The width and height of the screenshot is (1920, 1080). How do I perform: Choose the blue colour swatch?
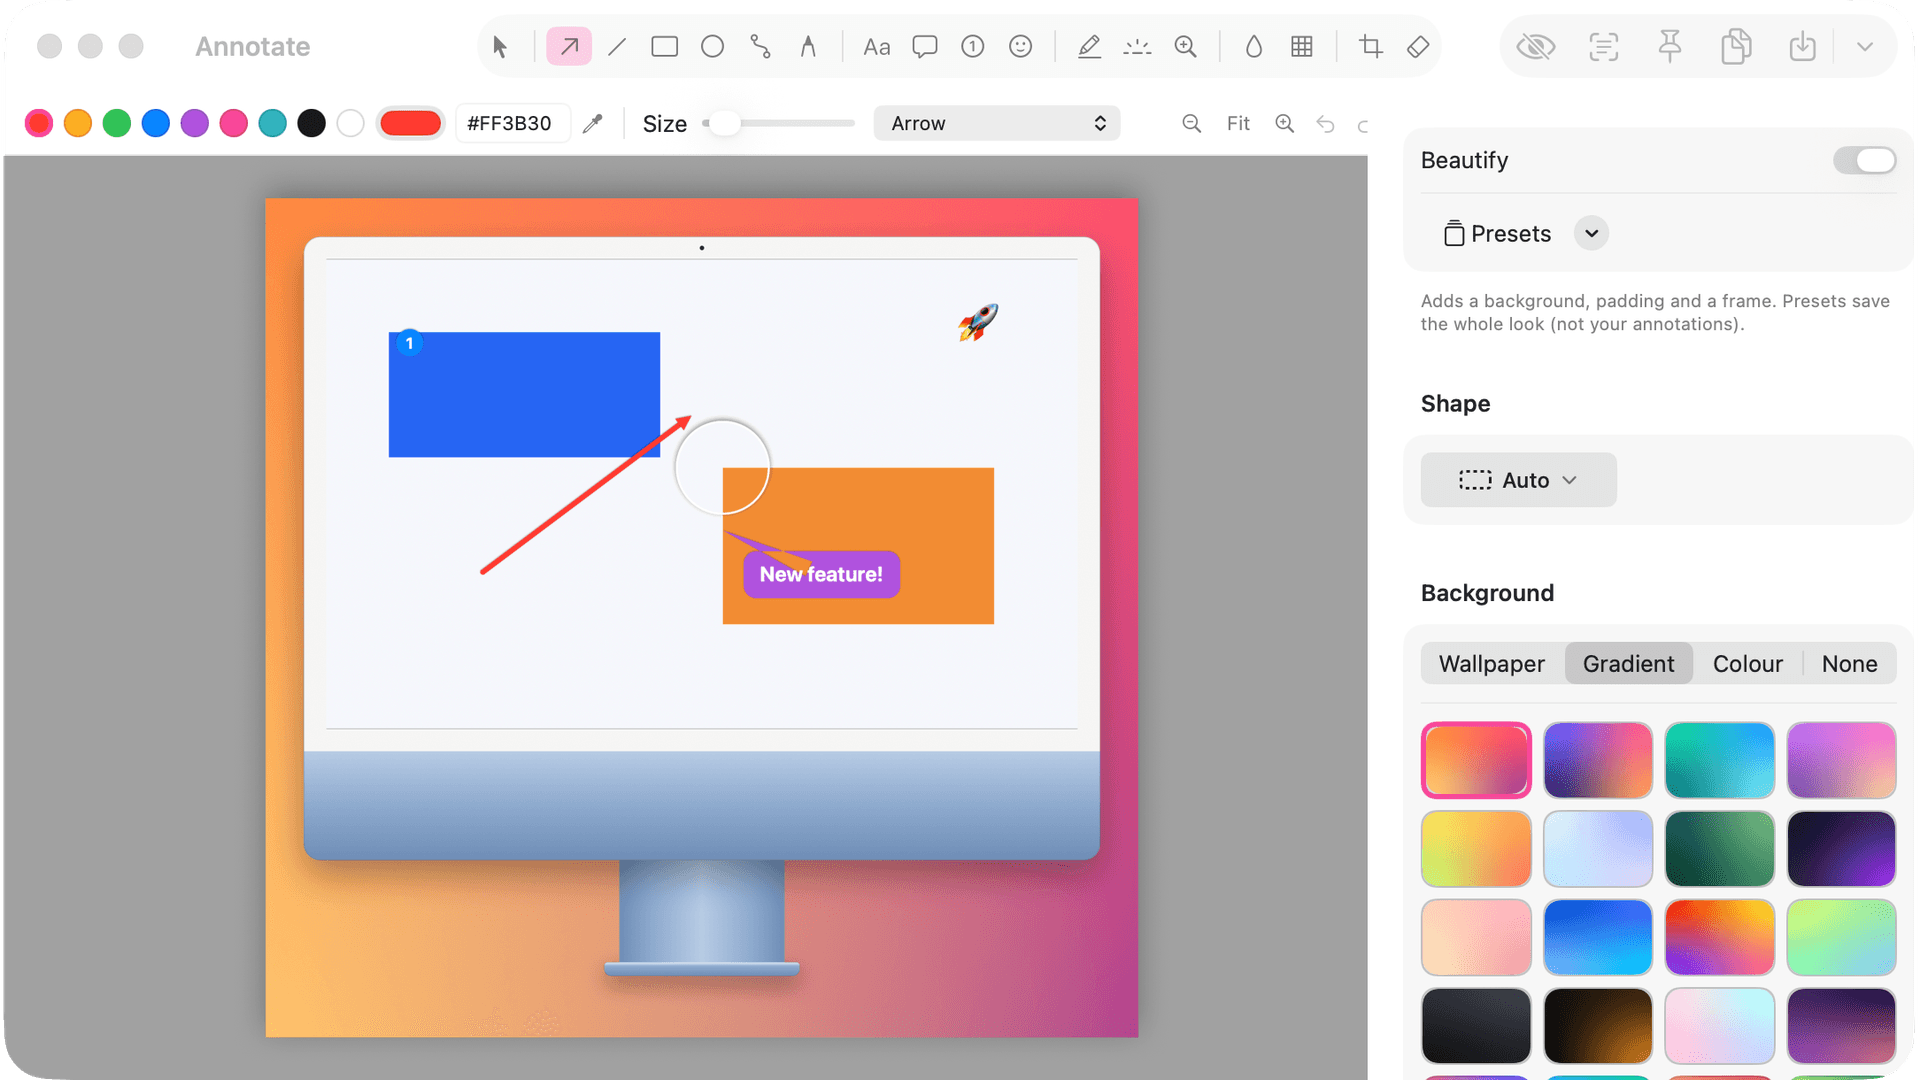[x=156, y=123]
